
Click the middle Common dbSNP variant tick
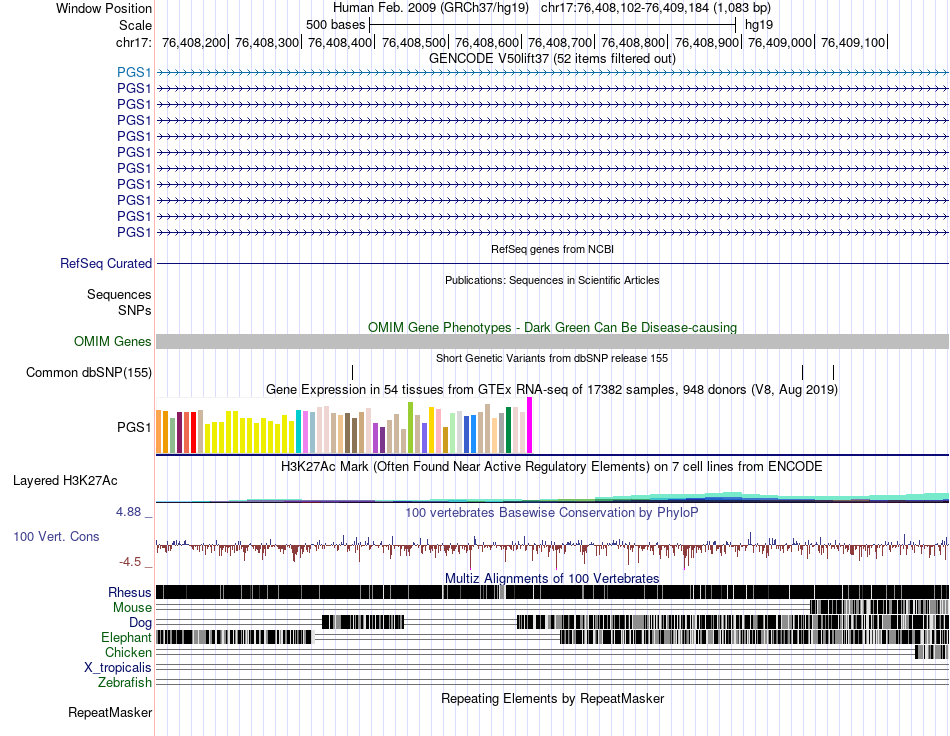pos(803,373)
